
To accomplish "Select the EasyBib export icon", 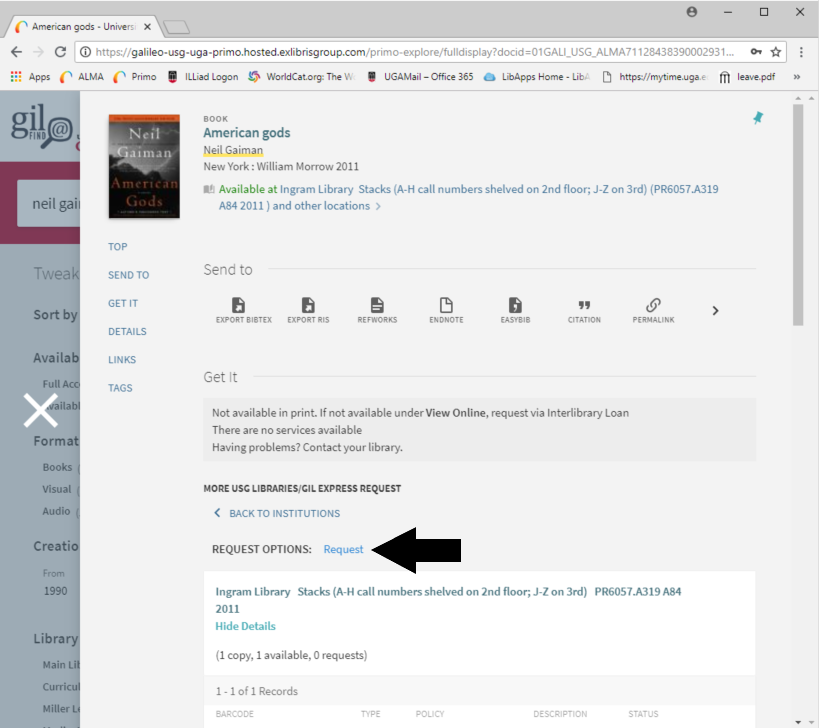I will 515,305.
